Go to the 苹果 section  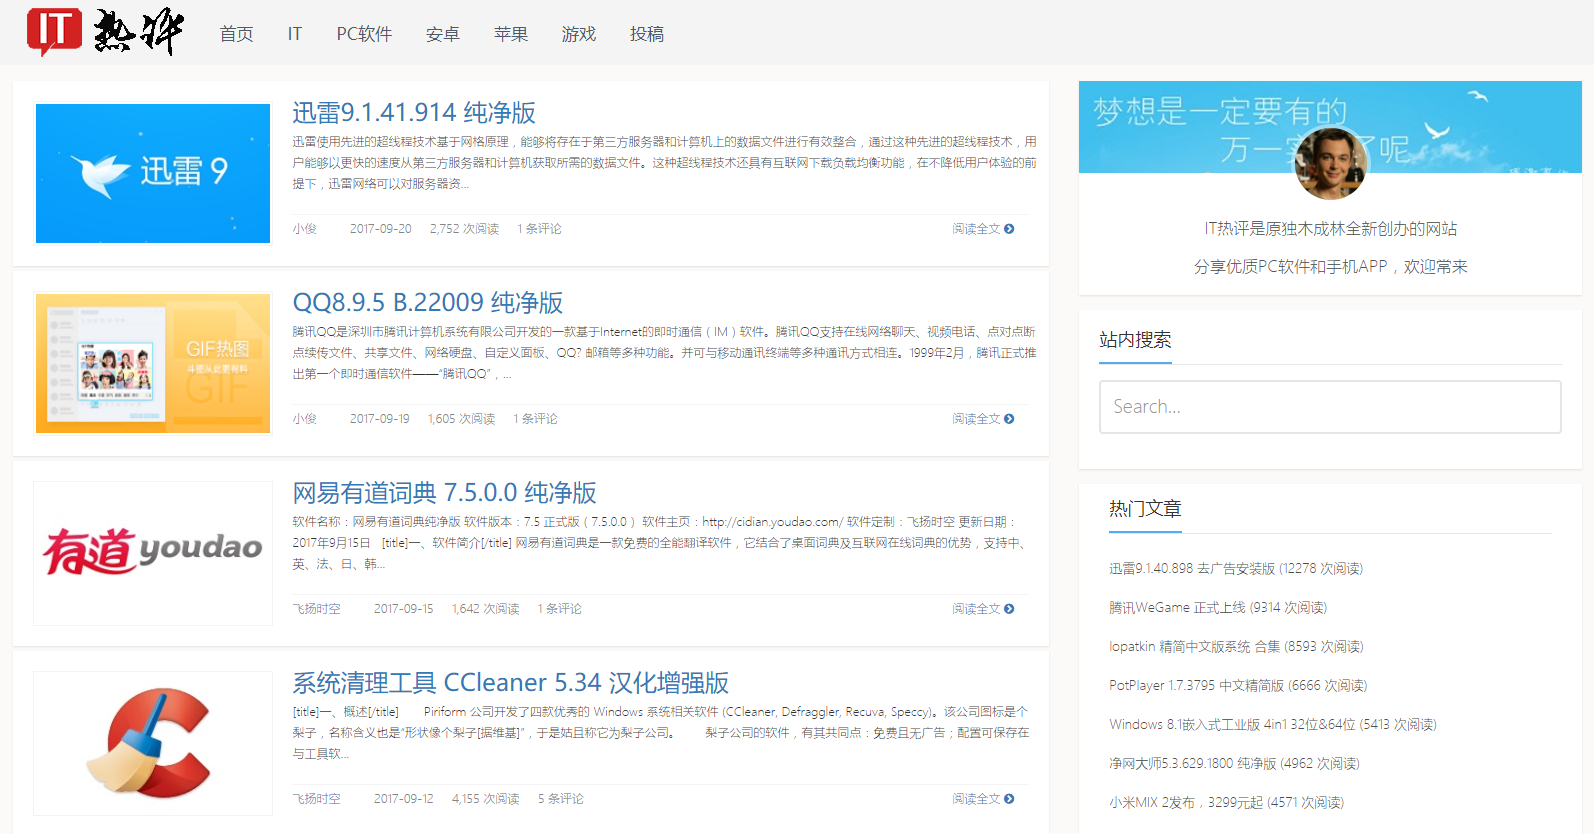[x=511, y=34]
